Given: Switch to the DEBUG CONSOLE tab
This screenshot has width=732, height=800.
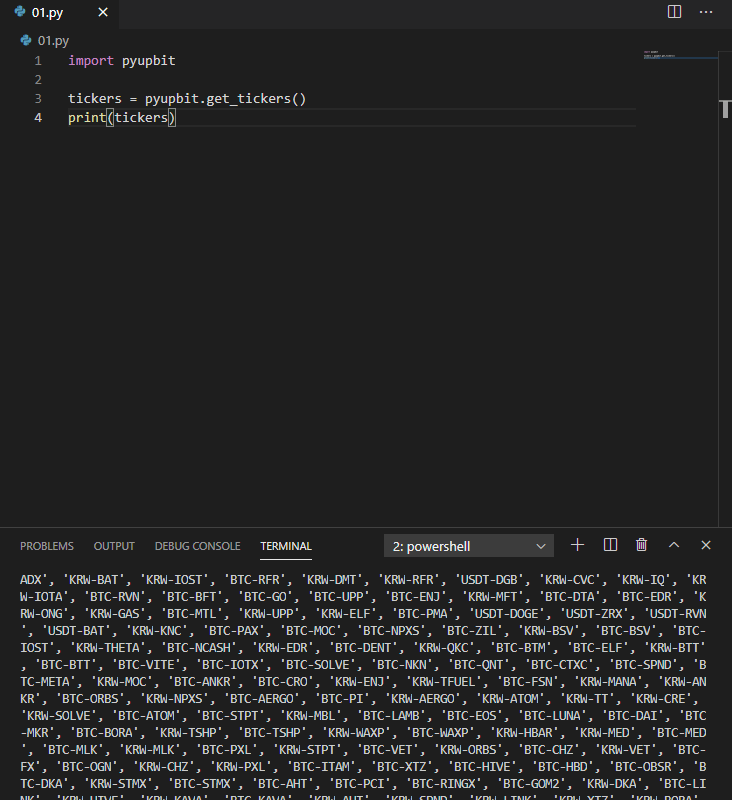Looking at the screenshot, I should pyautogui.click(x=197, y=546).
